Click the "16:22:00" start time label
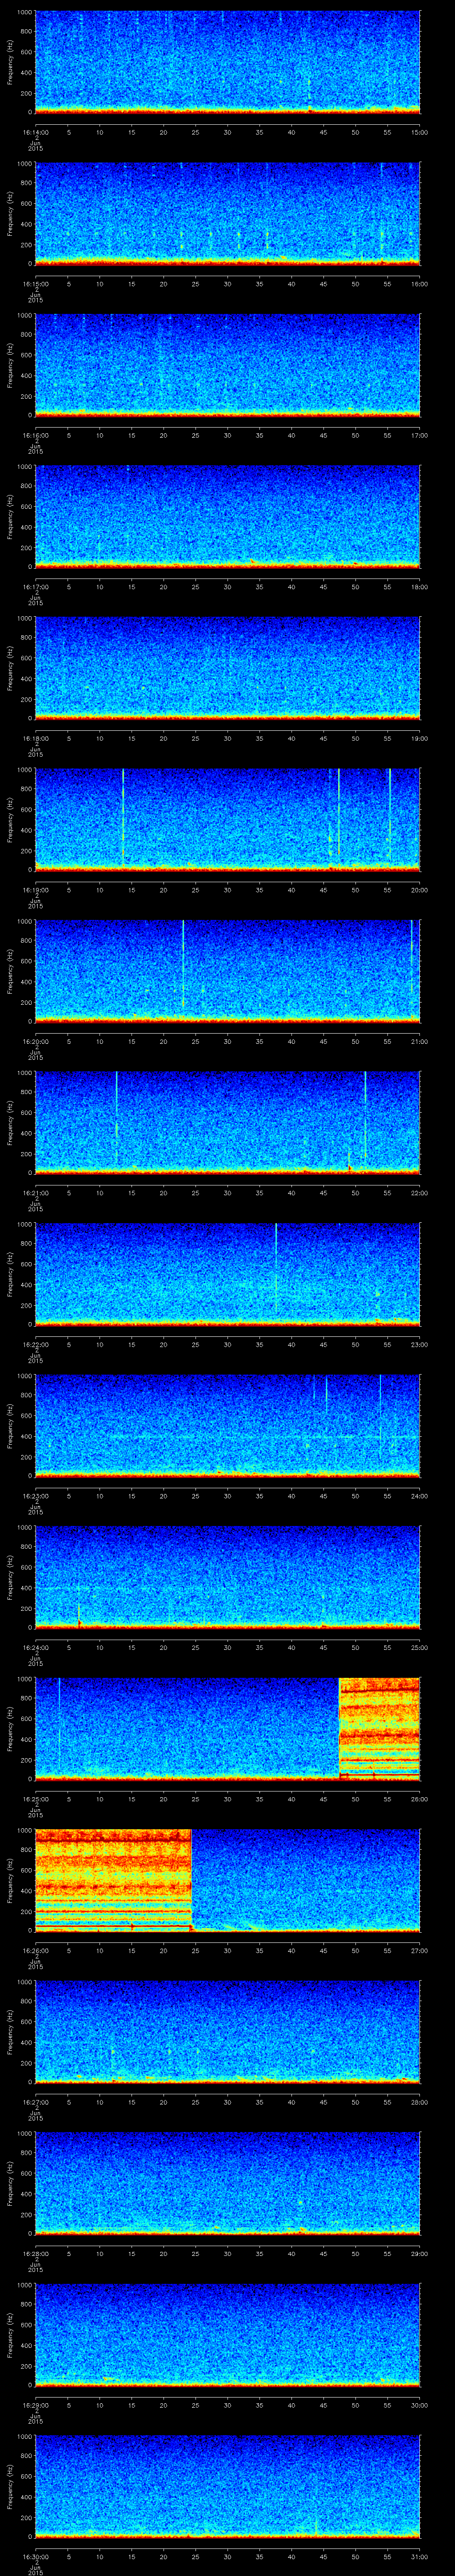This screenshot has width=455, height=2576. click(35, 1344)
